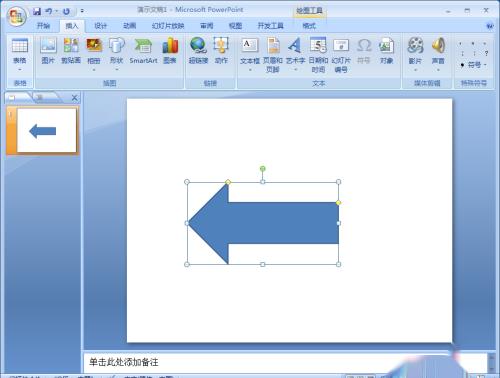Close the slide thumbnail pane
Image resolution: width=500 pixels, height=378 pixels.
click(x=74, y=98)
